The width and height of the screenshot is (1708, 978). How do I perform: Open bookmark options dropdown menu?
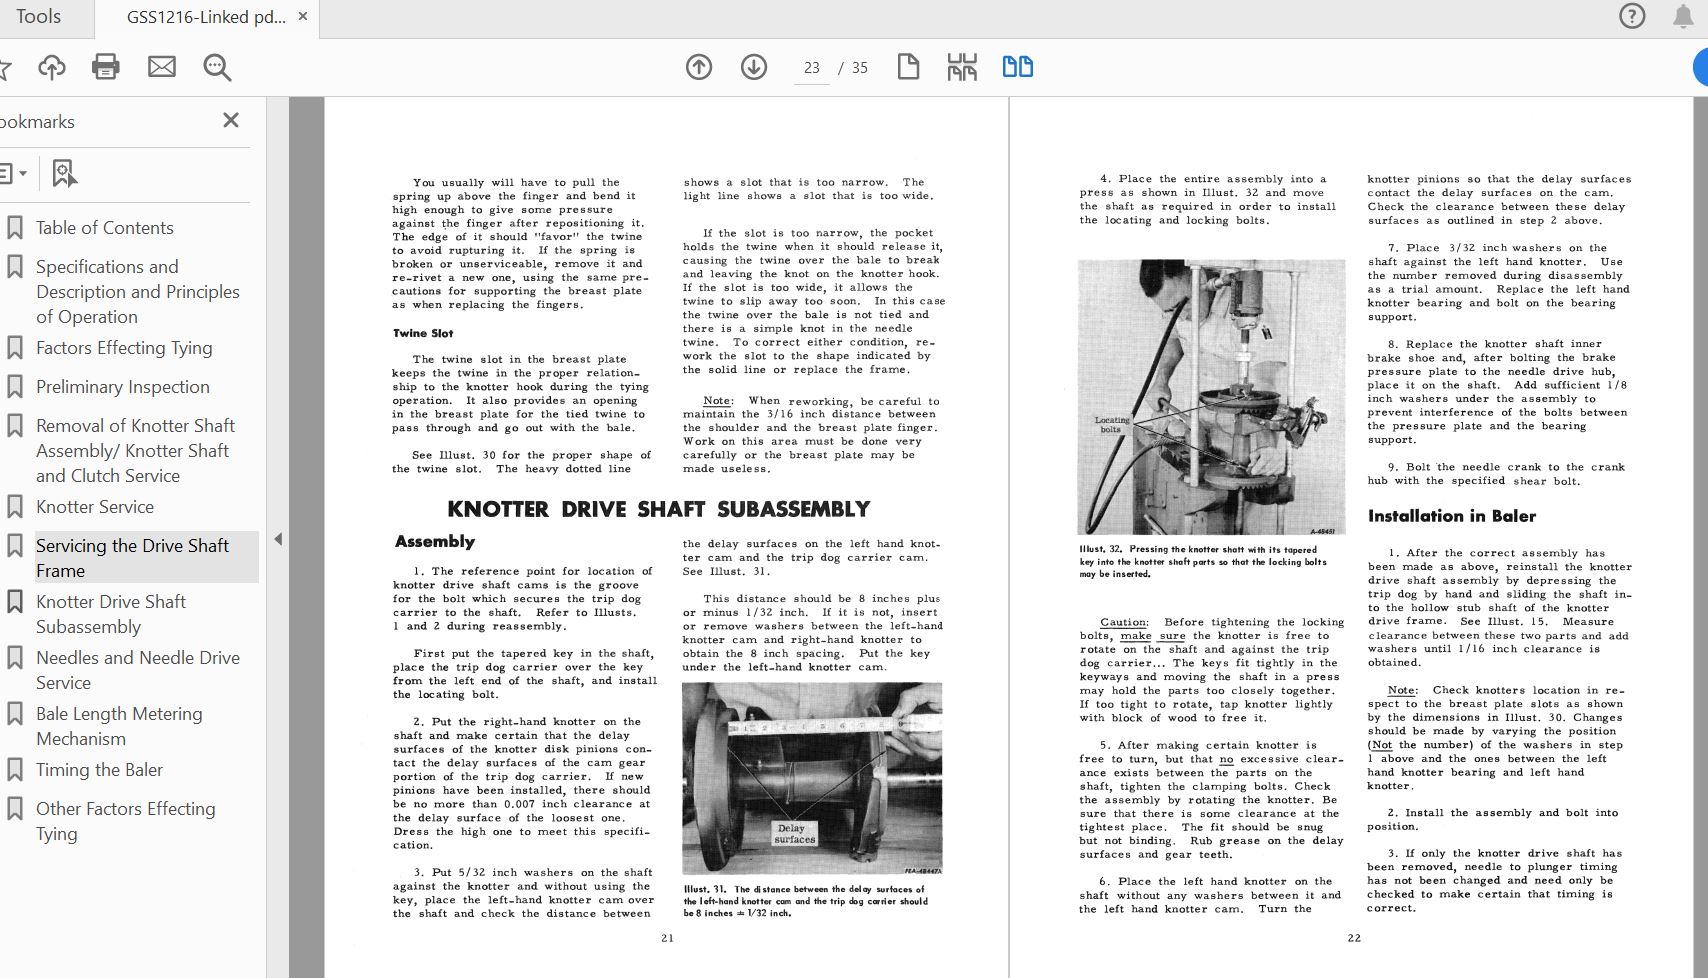(12, 173)
